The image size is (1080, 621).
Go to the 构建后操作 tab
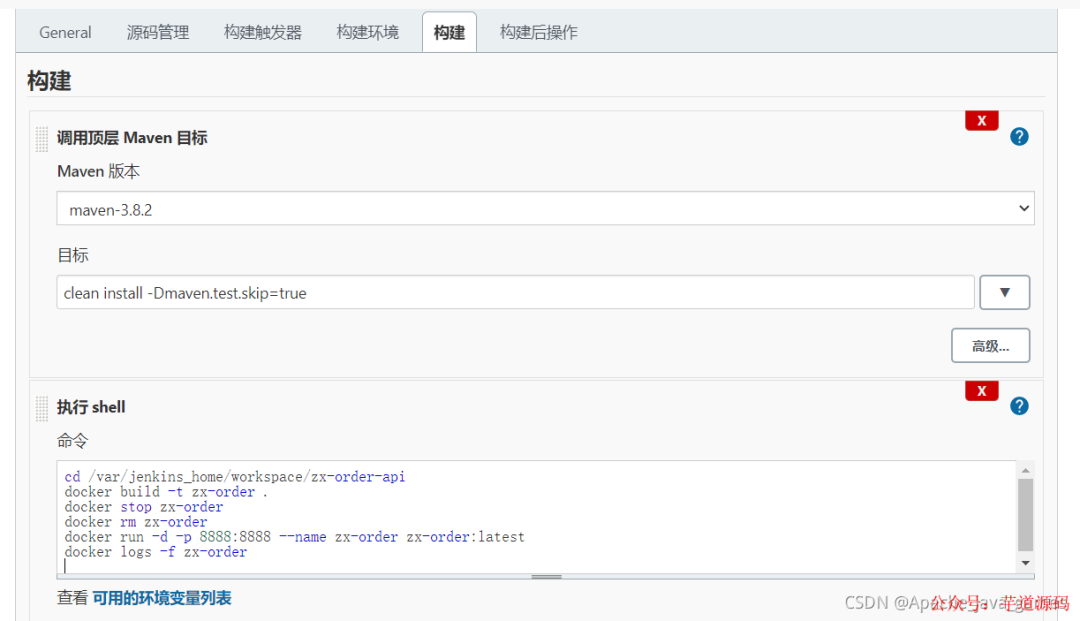[x=539, y=32]
